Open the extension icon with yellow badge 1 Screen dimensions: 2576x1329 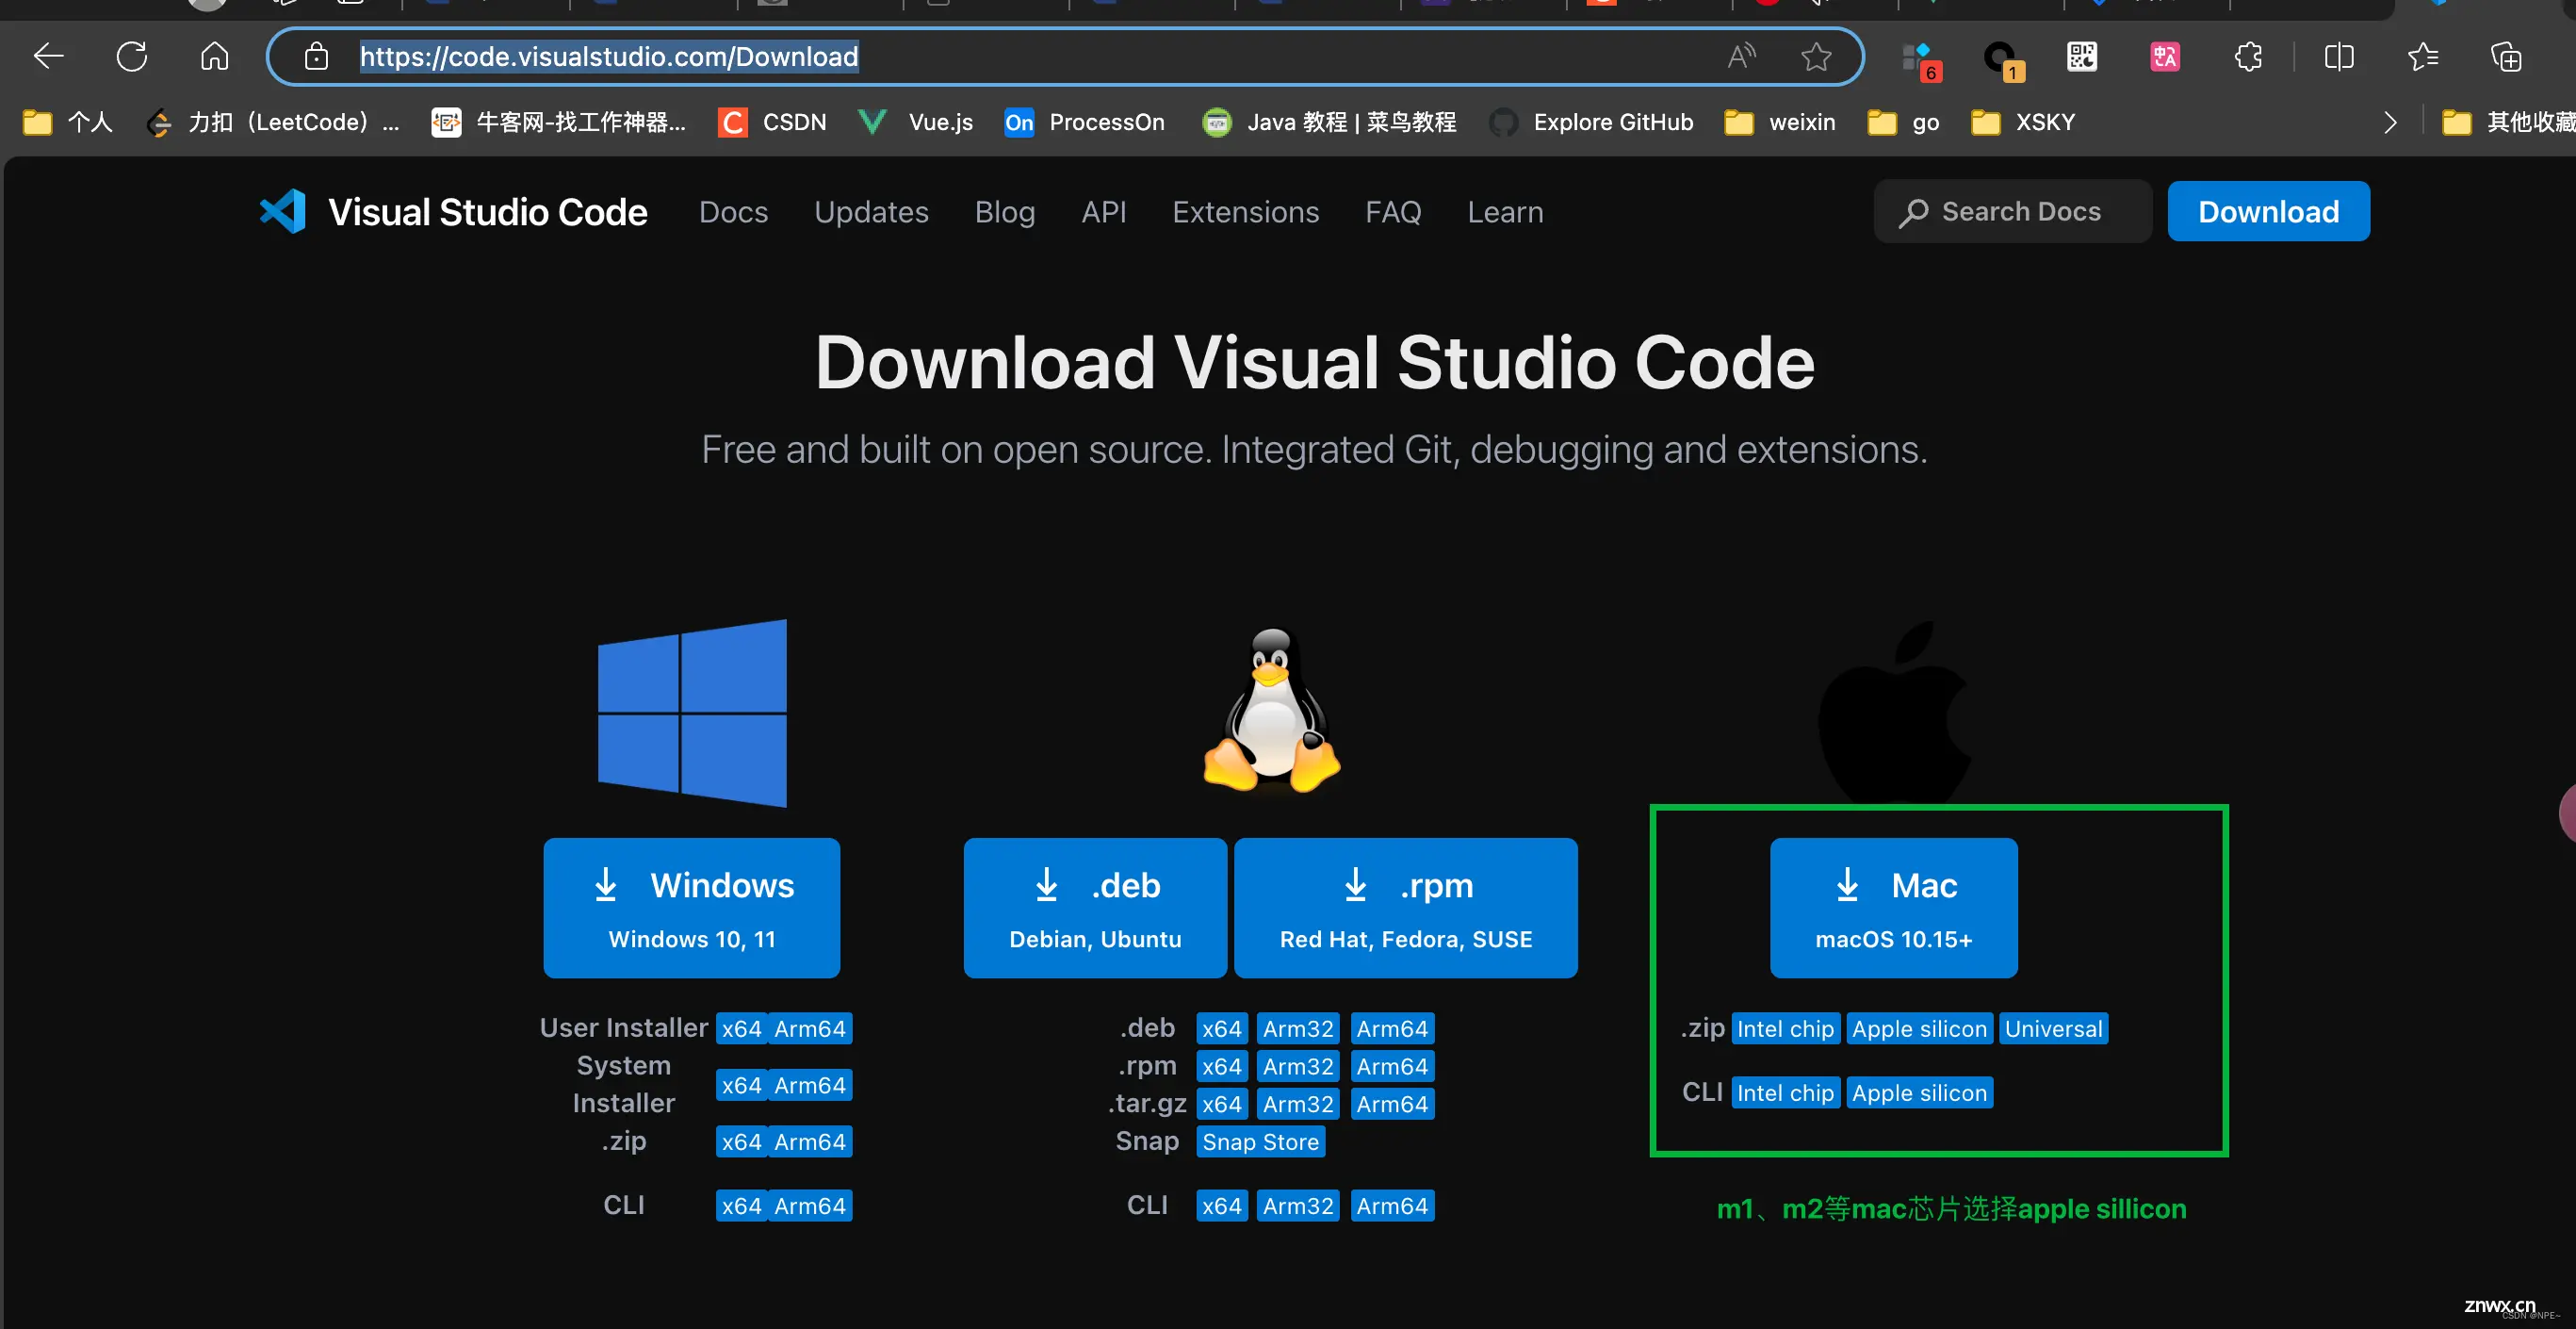2003,60
